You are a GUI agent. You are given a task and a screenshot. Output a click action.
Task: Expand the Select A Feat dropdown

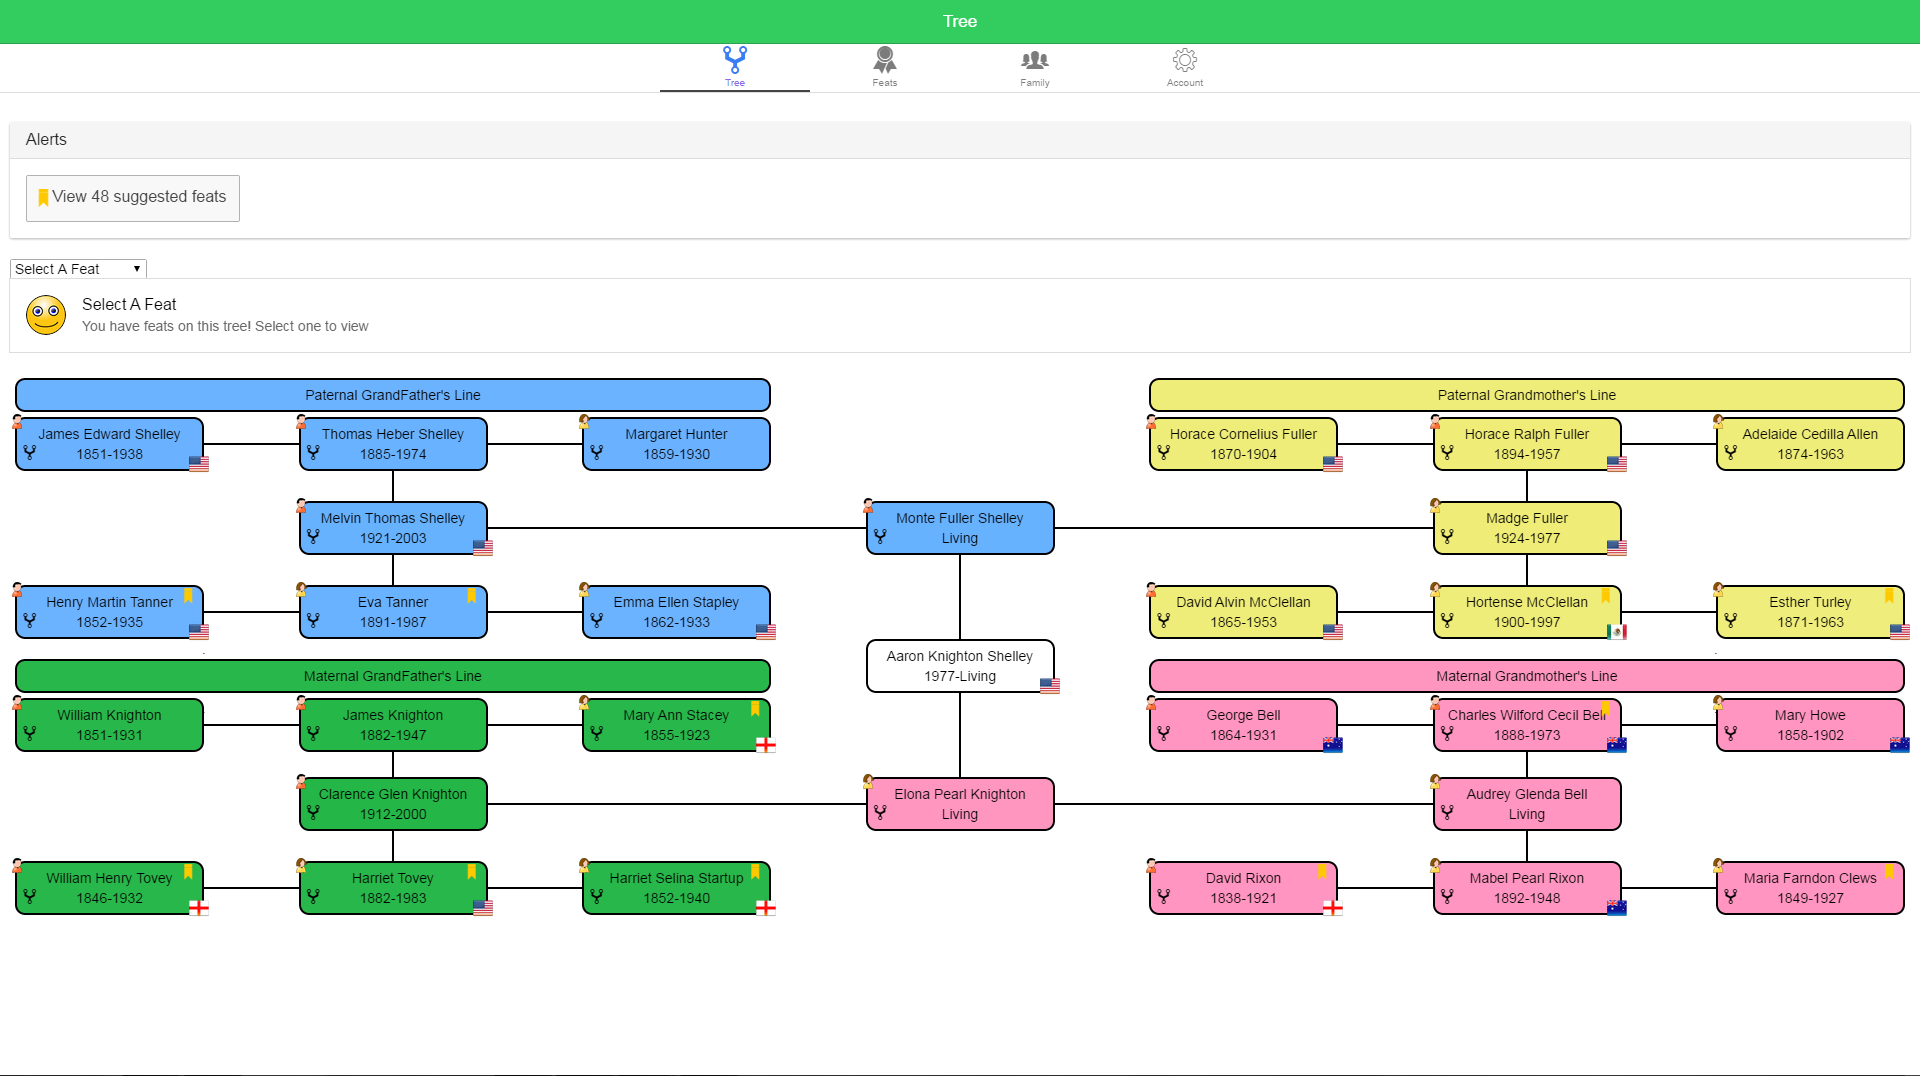[78, 269]
